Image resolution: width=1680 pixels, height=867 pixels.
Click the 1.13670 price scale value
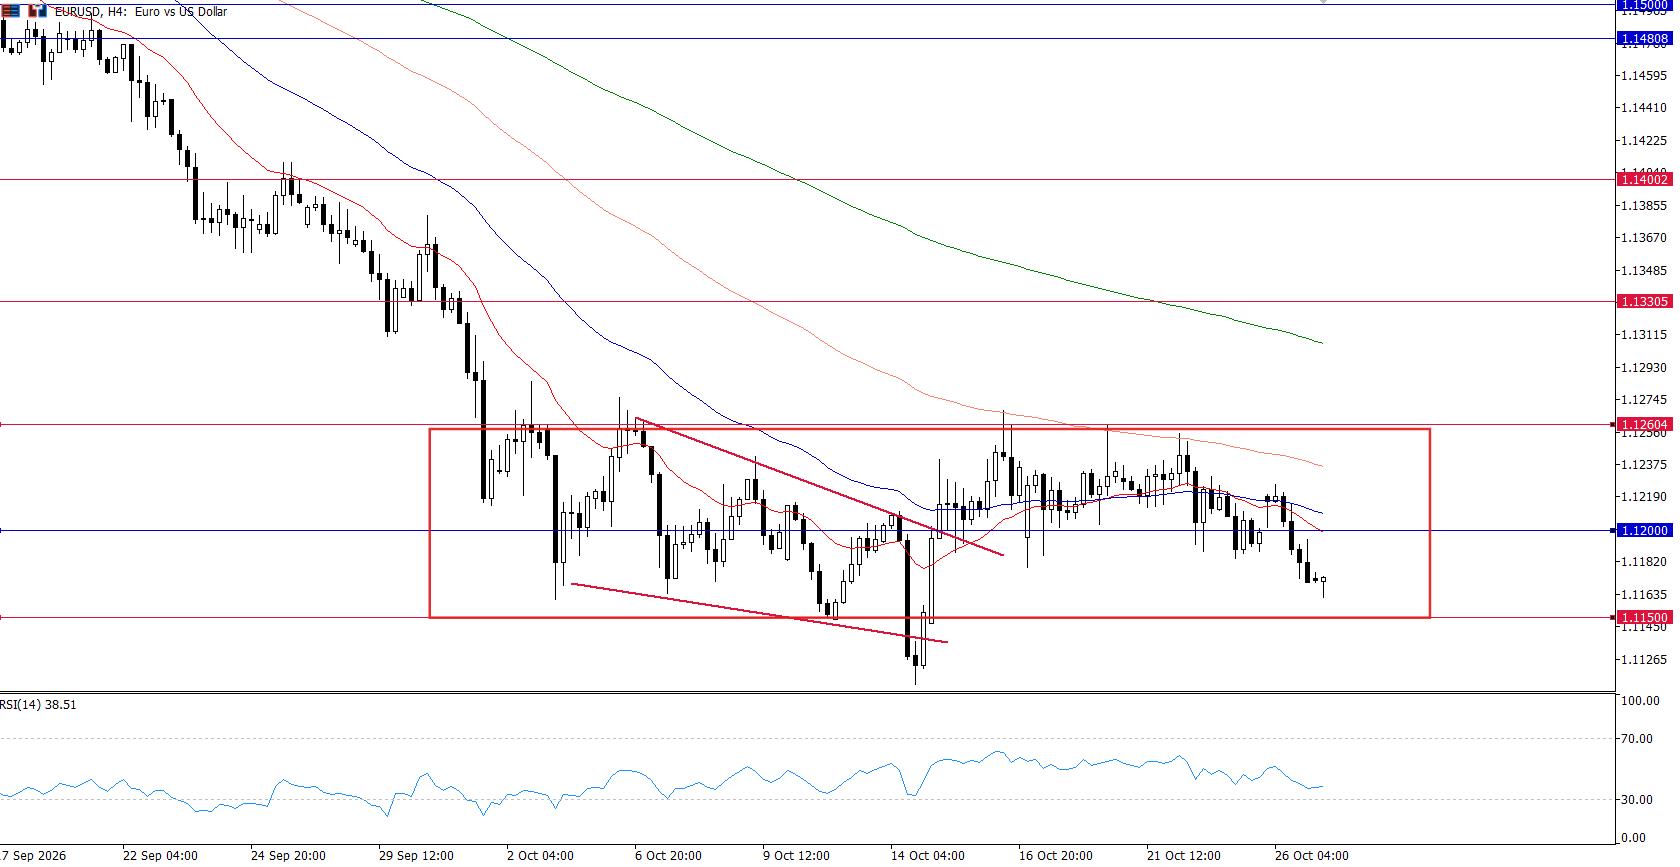pyautogui.click(x=1644, y=238)
